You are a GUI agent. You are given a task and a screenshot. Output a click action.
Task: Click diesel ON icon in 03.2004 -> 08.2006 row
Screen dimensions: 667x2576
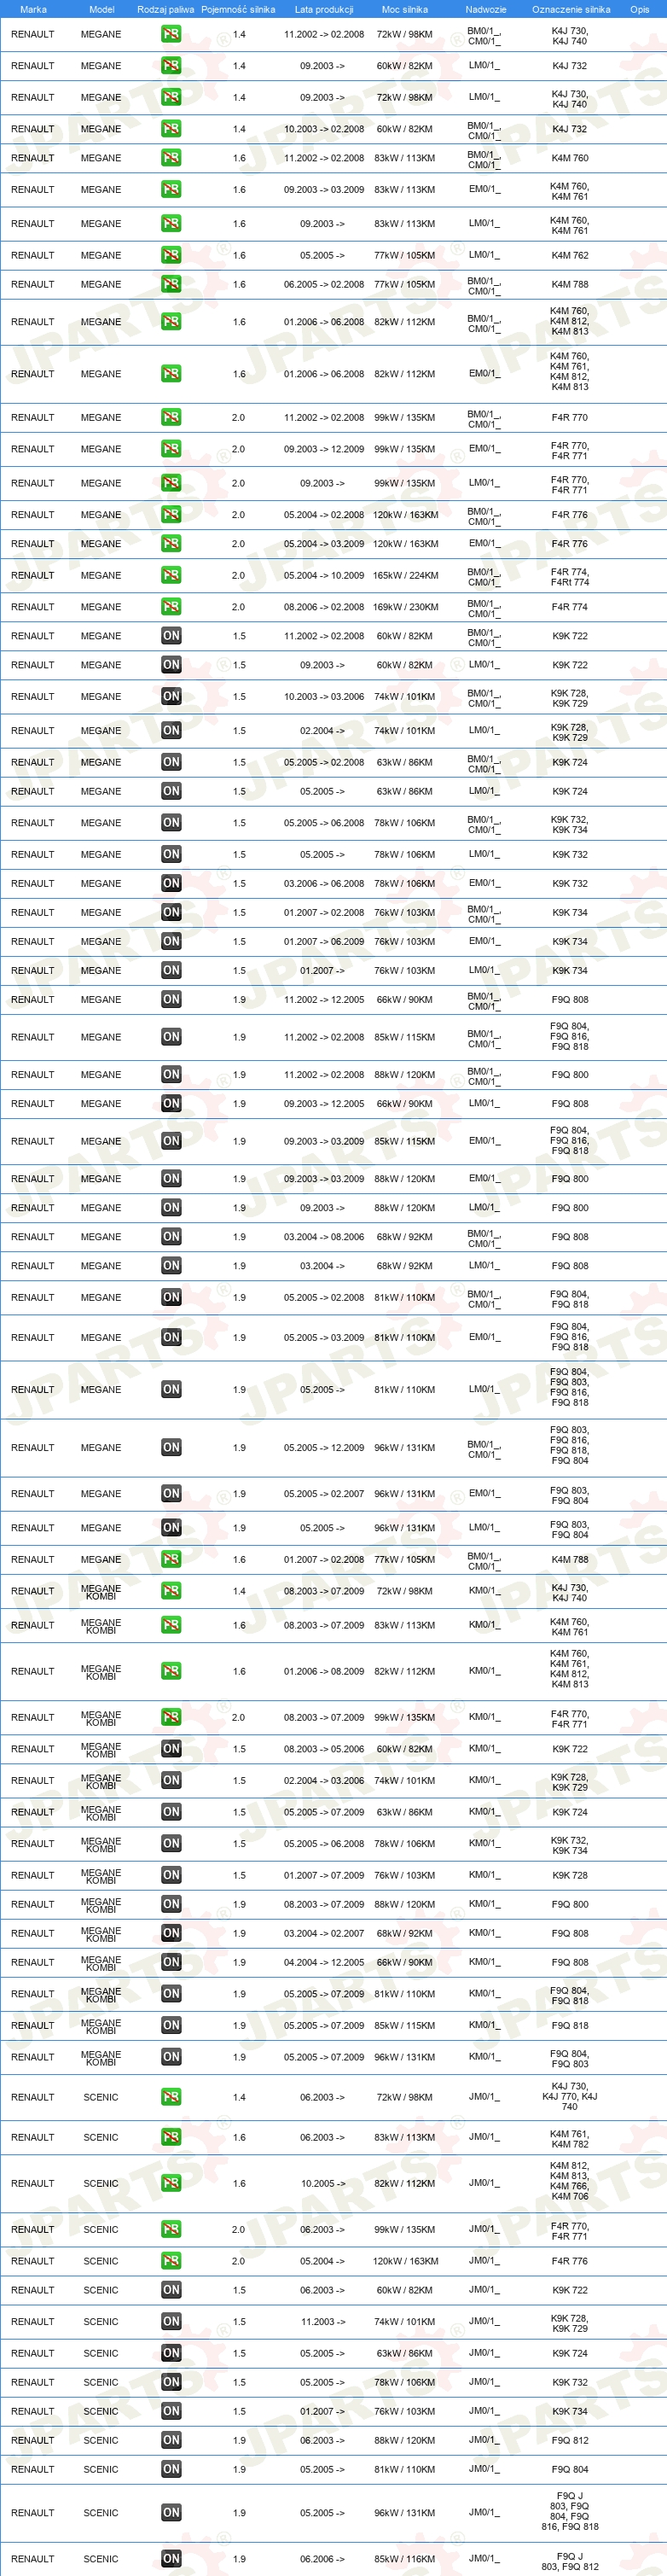(171, 1237)
